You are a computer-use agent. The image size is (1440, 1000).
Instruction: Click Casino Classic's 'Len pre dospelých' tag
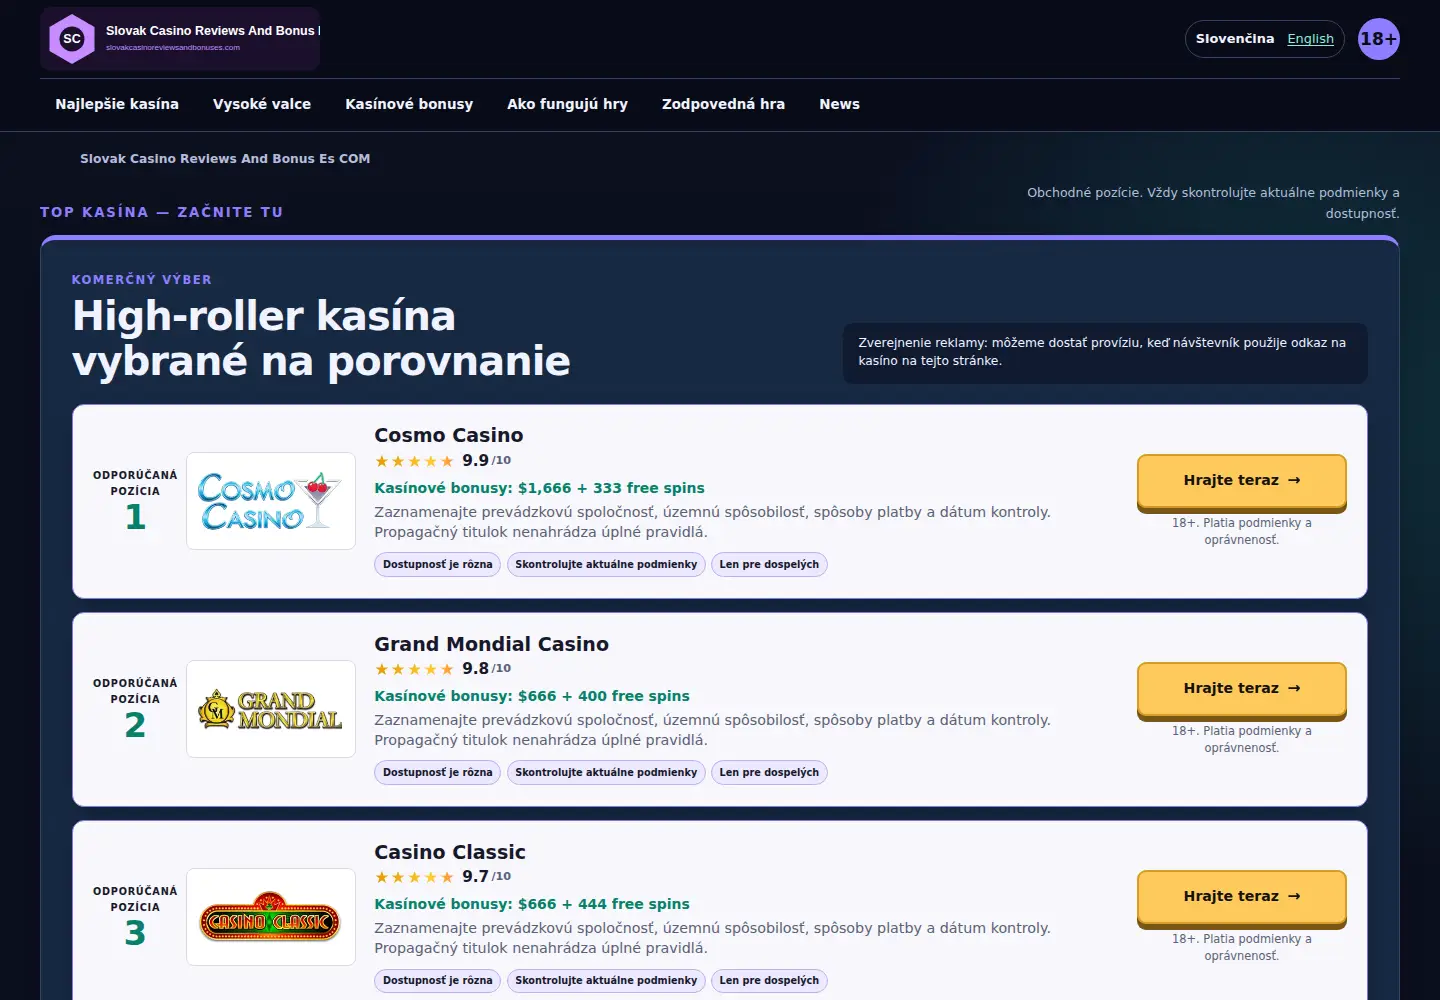click(x=769, y=981)
